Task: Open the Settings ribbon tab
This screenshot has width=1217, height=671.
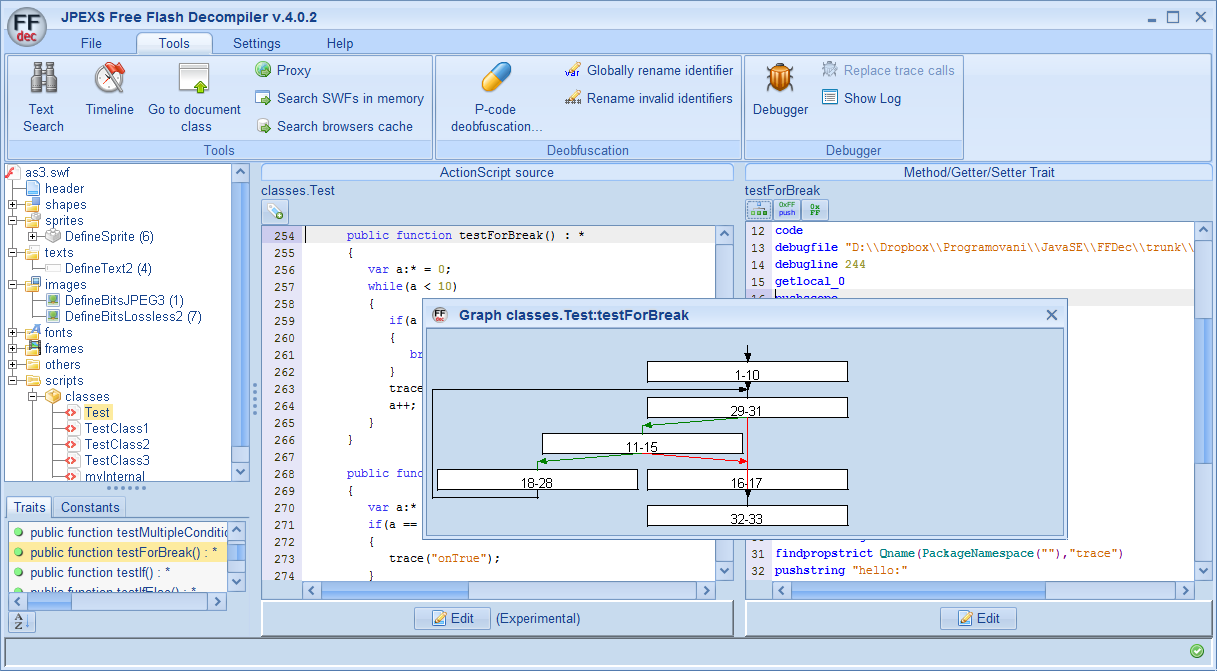Action: click(x=257, y=43)
